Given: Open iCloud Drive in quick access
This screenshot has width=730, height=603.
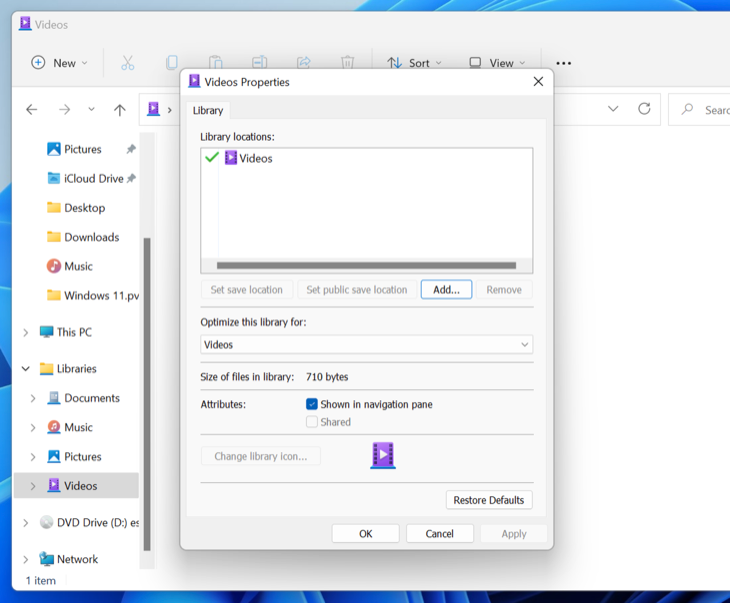Looking at the screenshot, I should (x=86, y=178).
